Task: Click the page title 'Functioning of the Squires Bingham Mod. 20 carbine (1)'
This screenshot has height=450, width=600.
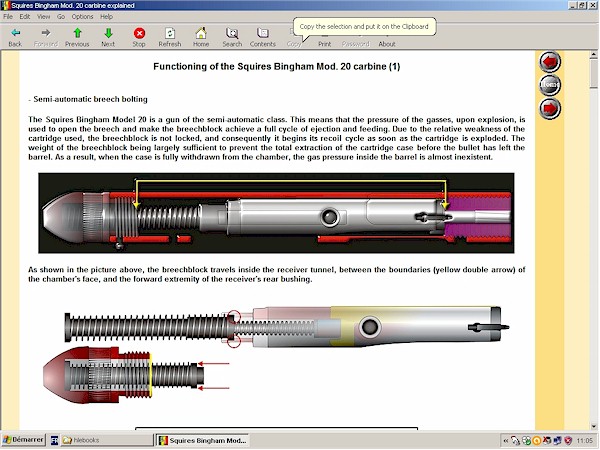Action: pyautogui.click(x=276, y=67)
